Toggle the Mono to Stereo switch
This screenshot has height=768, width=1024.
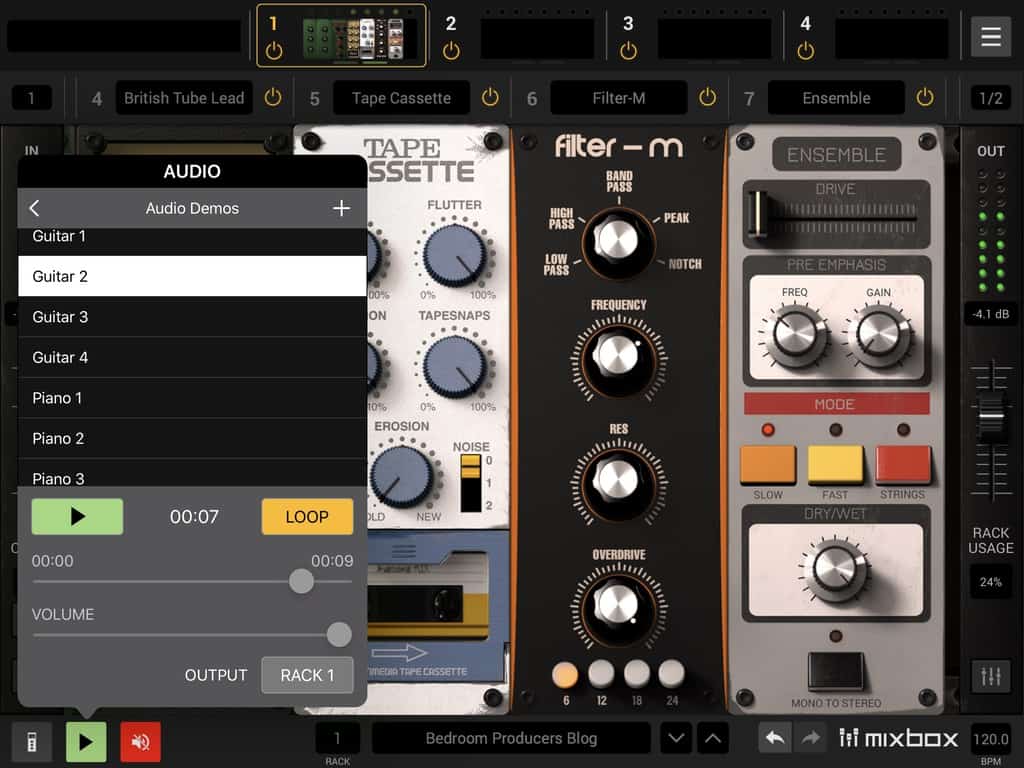point(835,671)
